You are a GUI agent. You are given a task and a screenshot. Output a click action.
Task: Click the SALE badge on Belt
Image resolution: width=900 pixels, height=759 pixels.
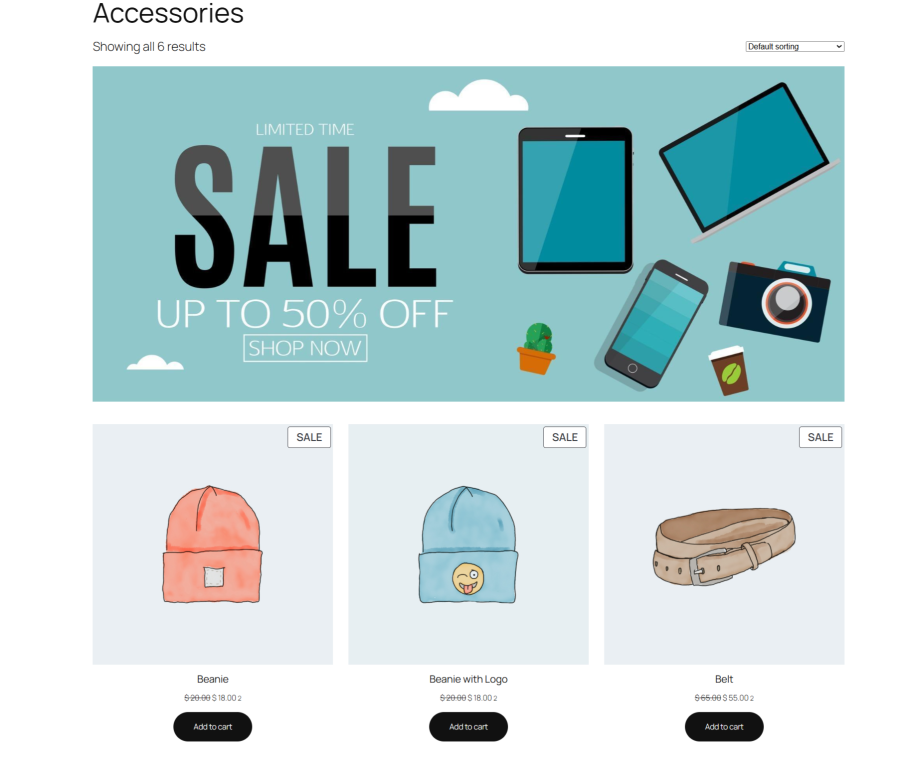click(x=820, y=437)
